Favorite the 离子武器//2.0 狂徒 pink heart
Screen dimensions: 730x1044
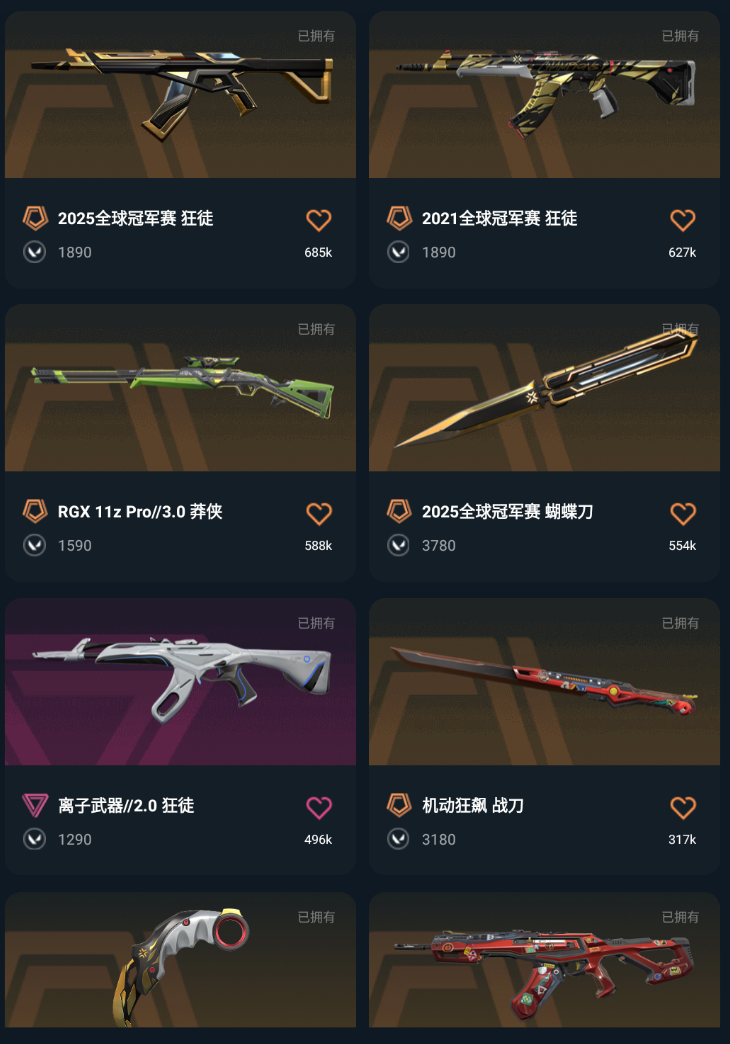pyautogui.click(x=318, y=807)
